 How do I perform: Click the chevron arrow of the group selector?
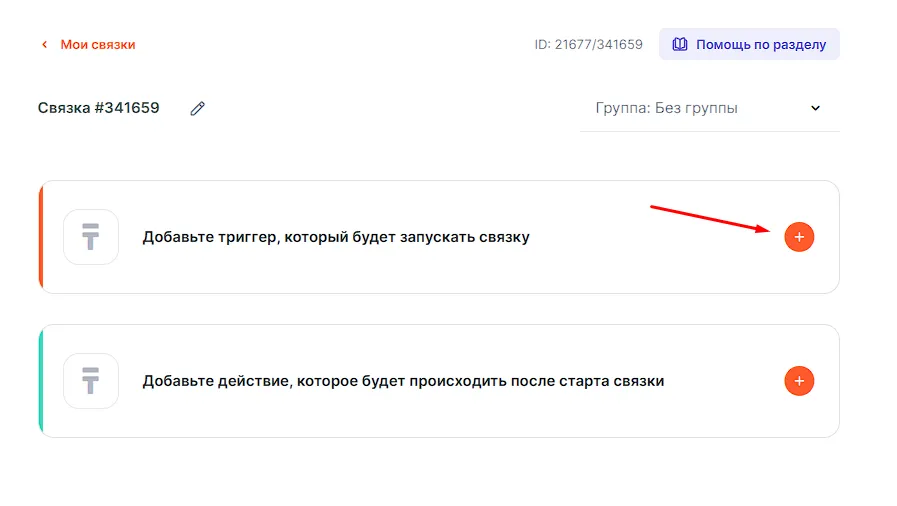815,108
